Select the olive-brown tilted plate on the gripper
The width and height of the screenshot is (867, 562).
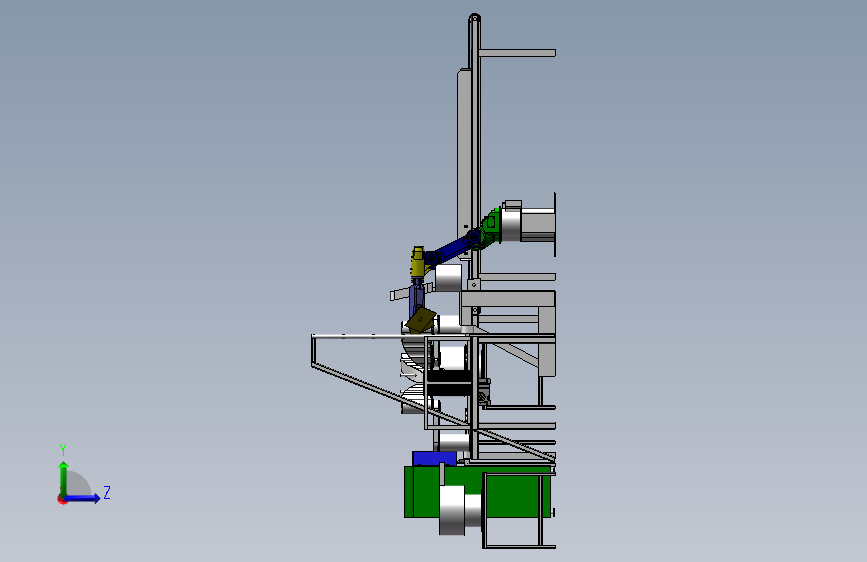tap(421, 321)
